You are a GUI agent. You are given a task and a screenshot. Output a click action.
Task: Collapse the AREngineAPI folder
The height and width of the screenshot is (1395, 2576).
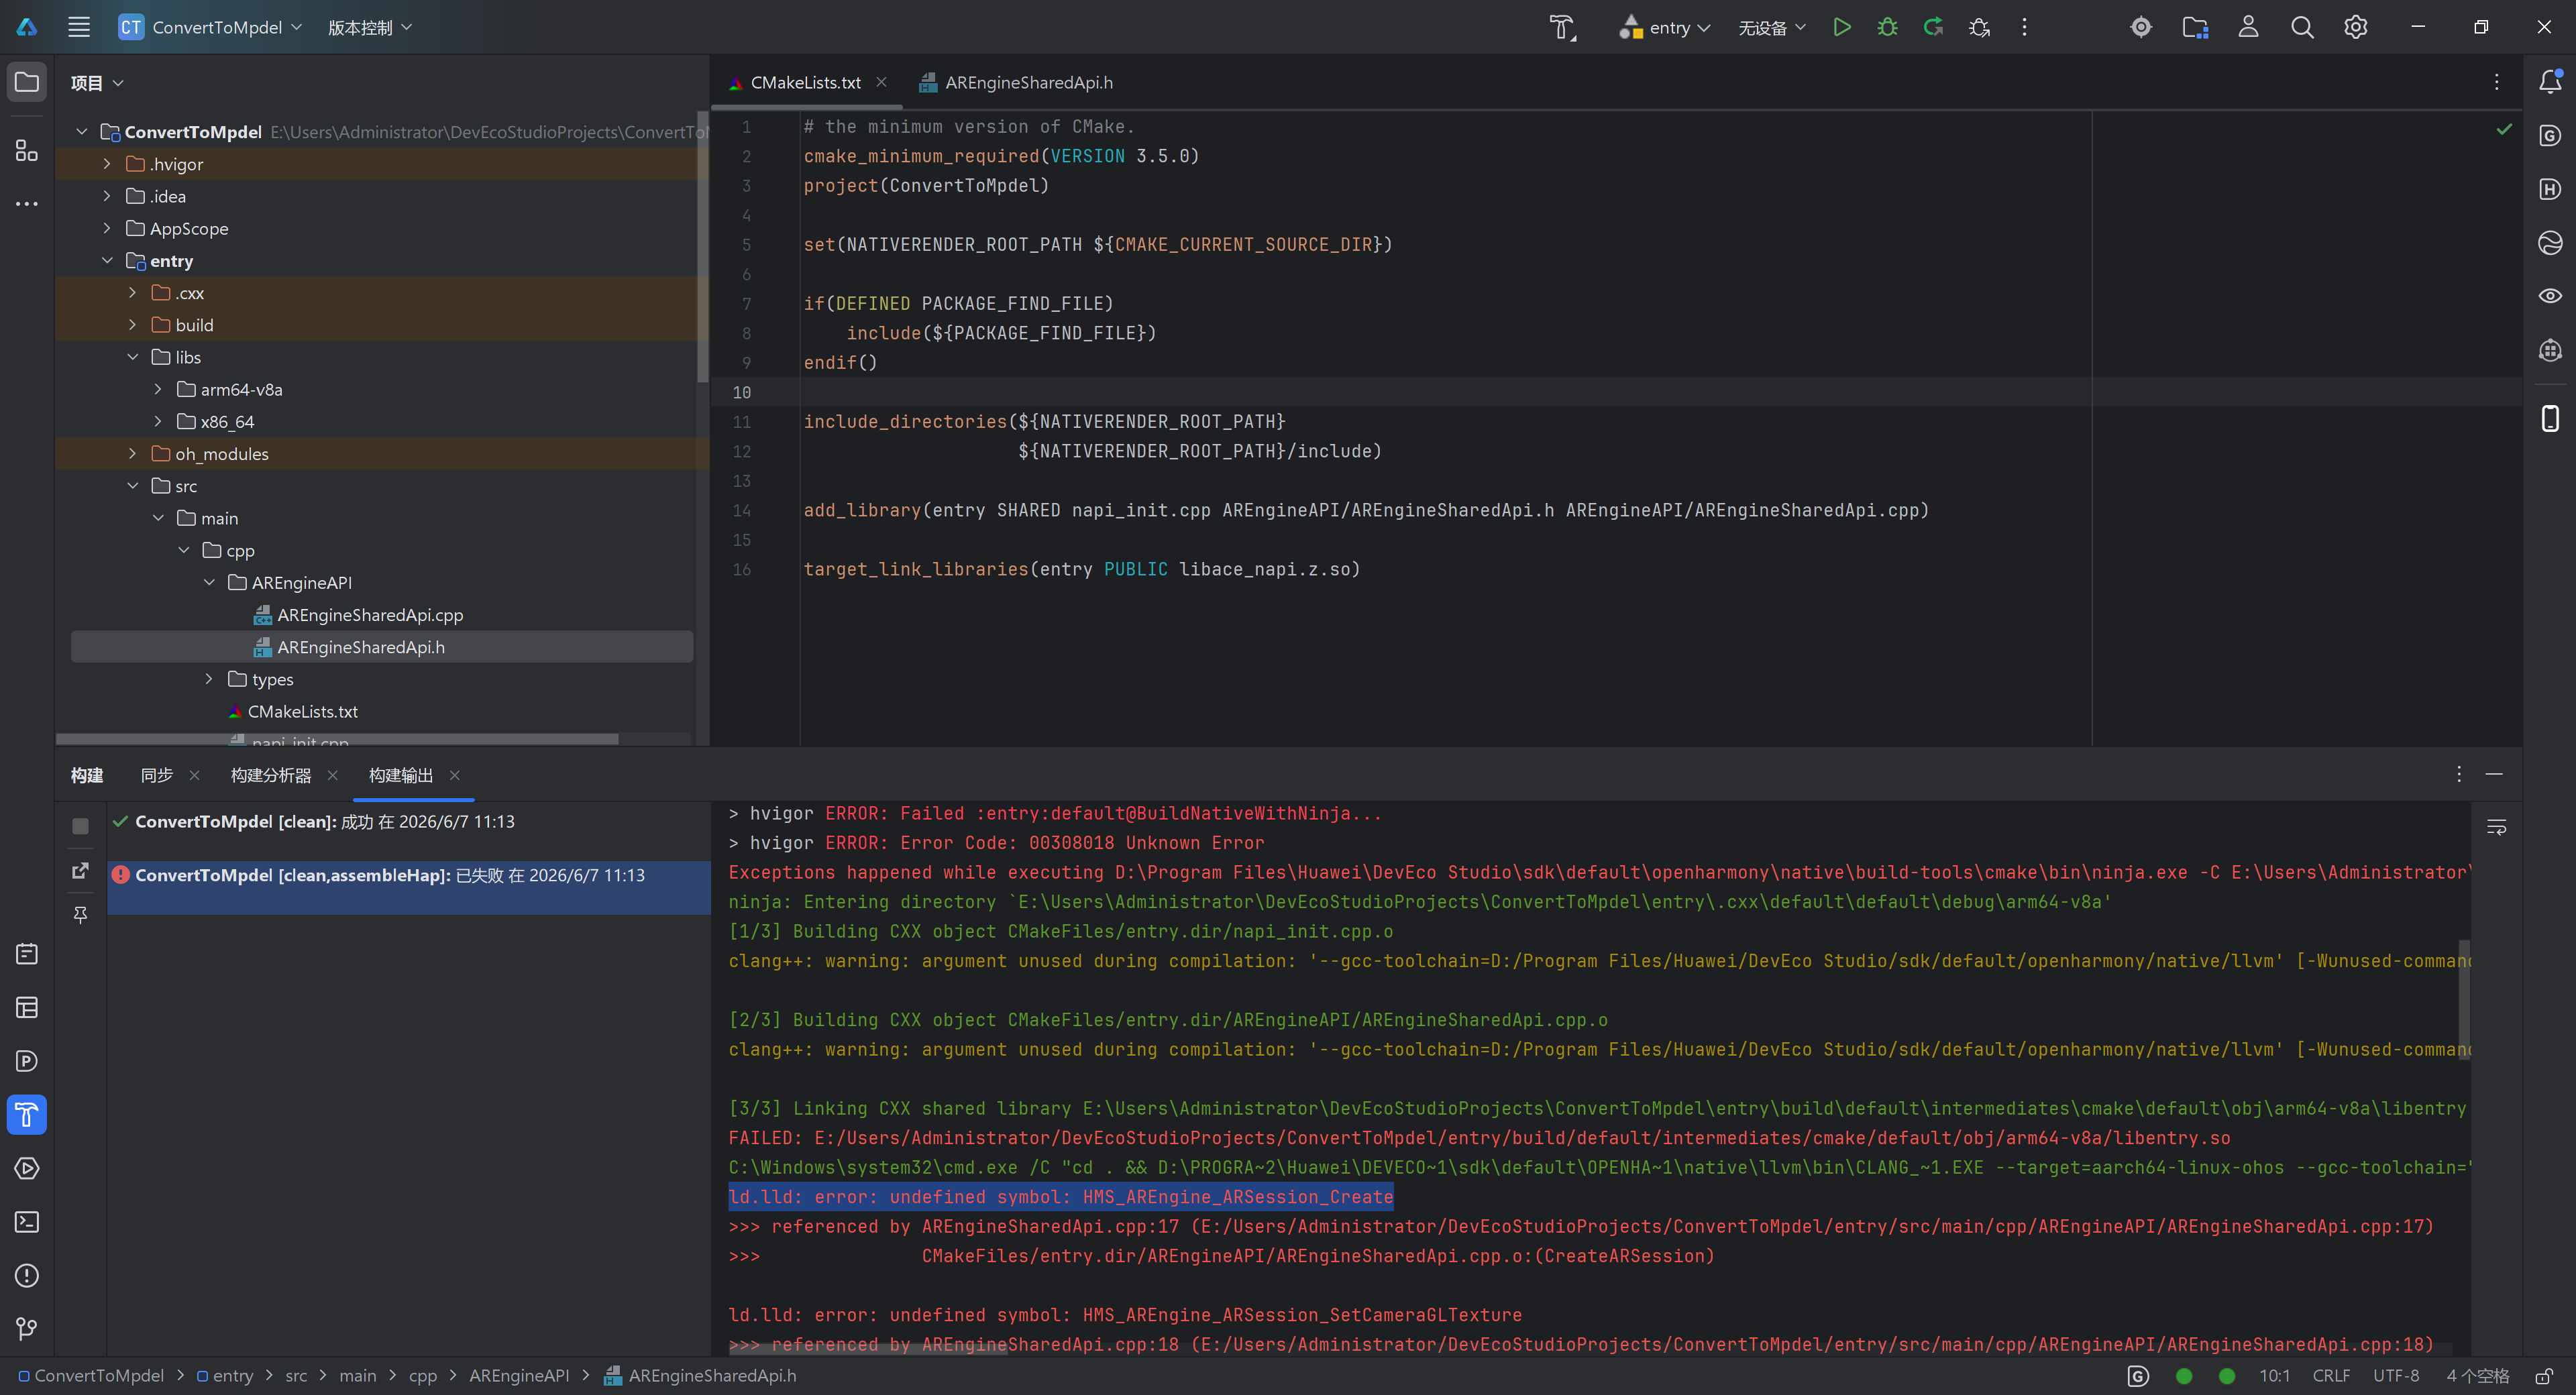209,583
